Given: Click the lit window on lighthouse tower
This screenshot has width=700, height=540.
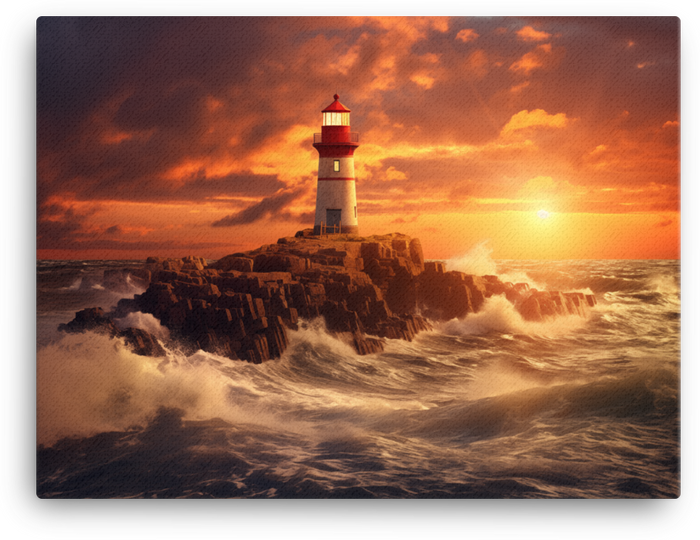Looking at the screenshot, I should [336, 165].
